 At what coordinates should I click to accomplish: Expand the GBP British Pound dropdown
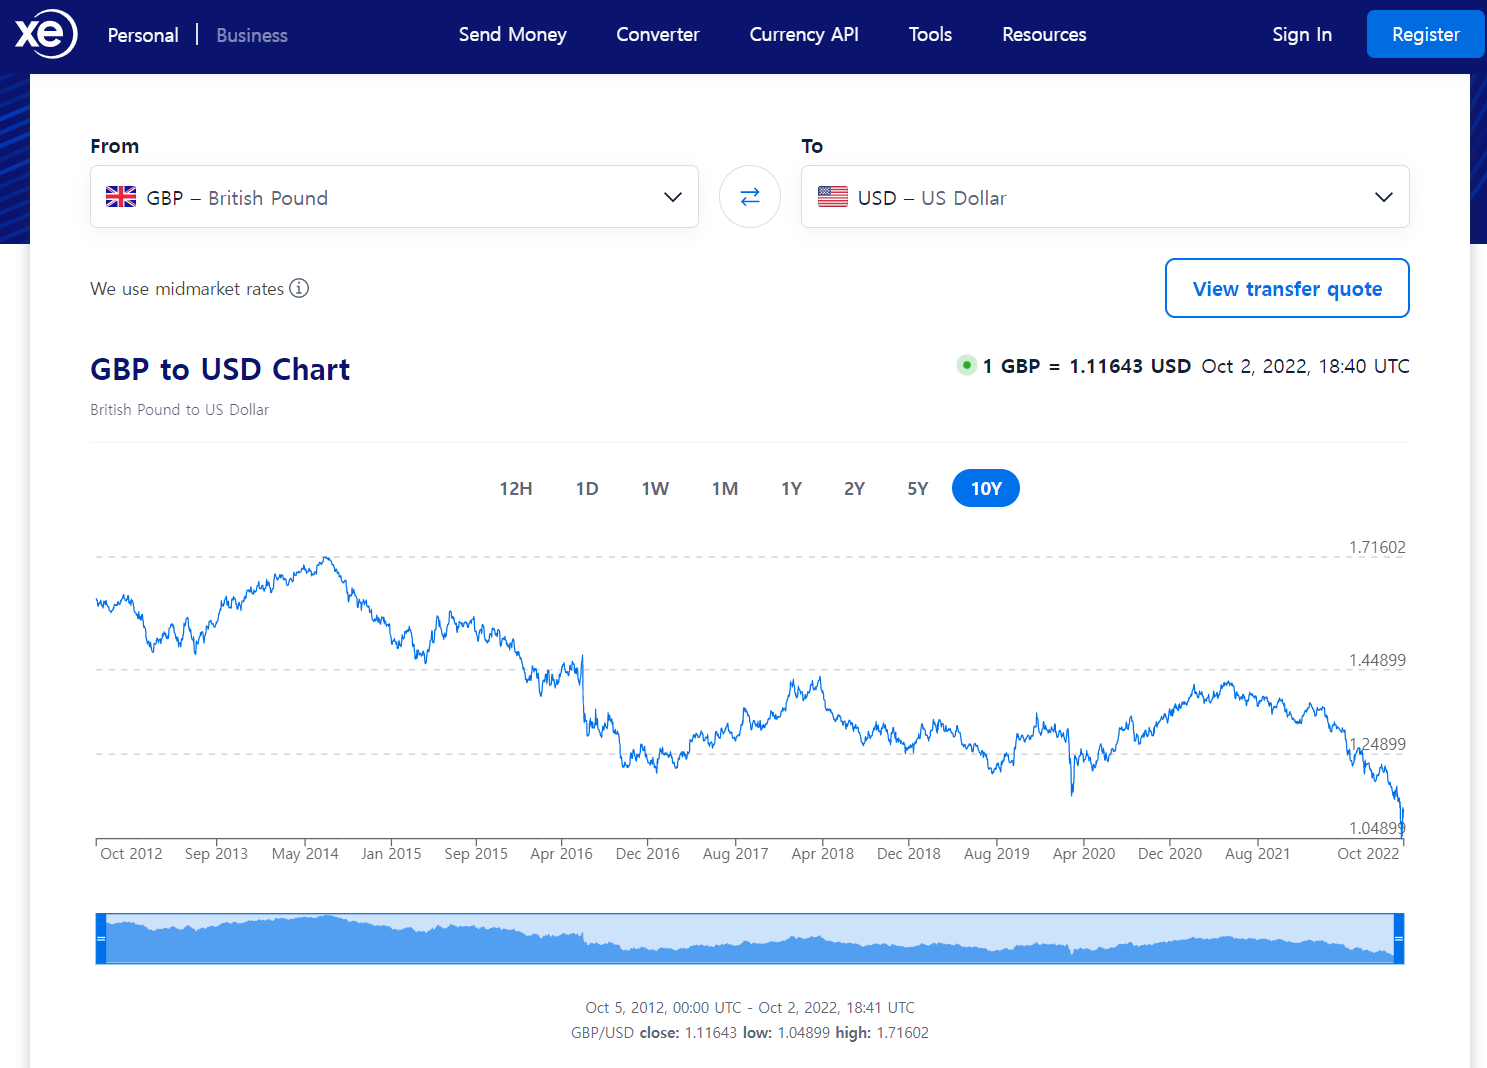coord(394,197)
